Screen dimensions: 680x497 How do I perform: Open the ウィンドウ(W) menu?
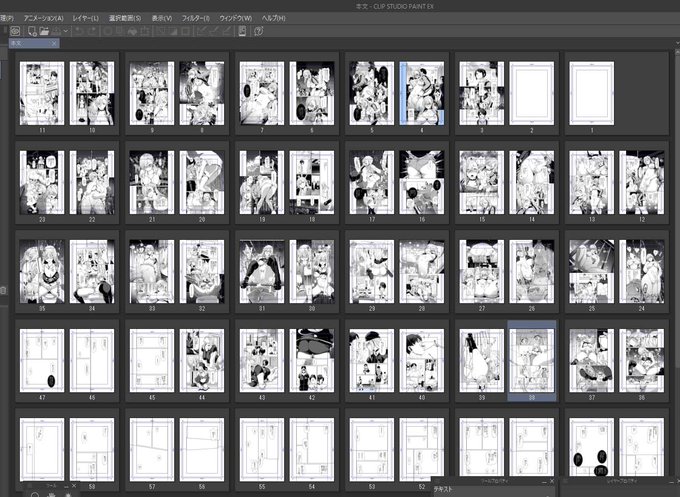(x=235, y=18)
